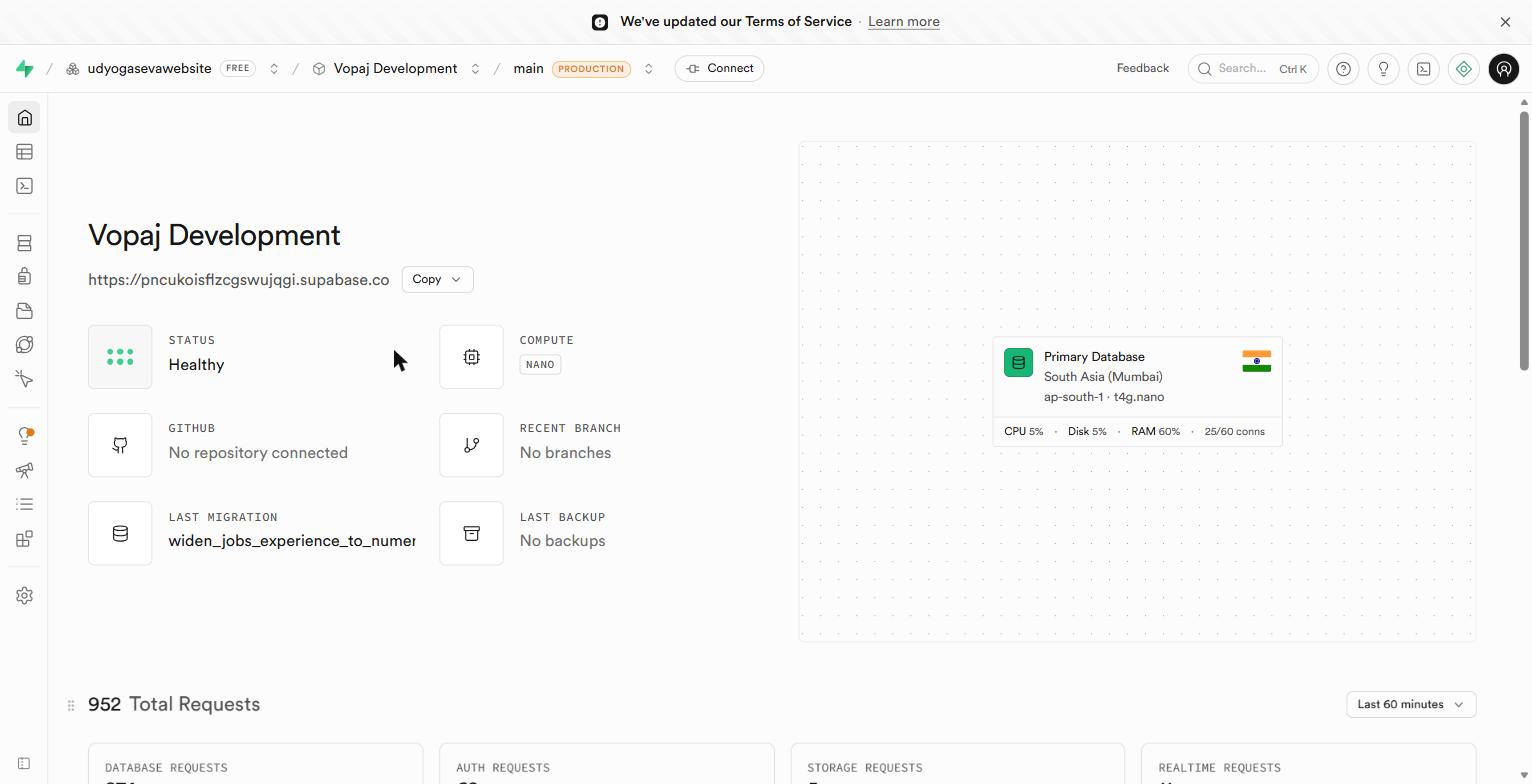Open the Logs list icon
The height and width of the screenshot is (784, 1532).
(x=25, y=504)
